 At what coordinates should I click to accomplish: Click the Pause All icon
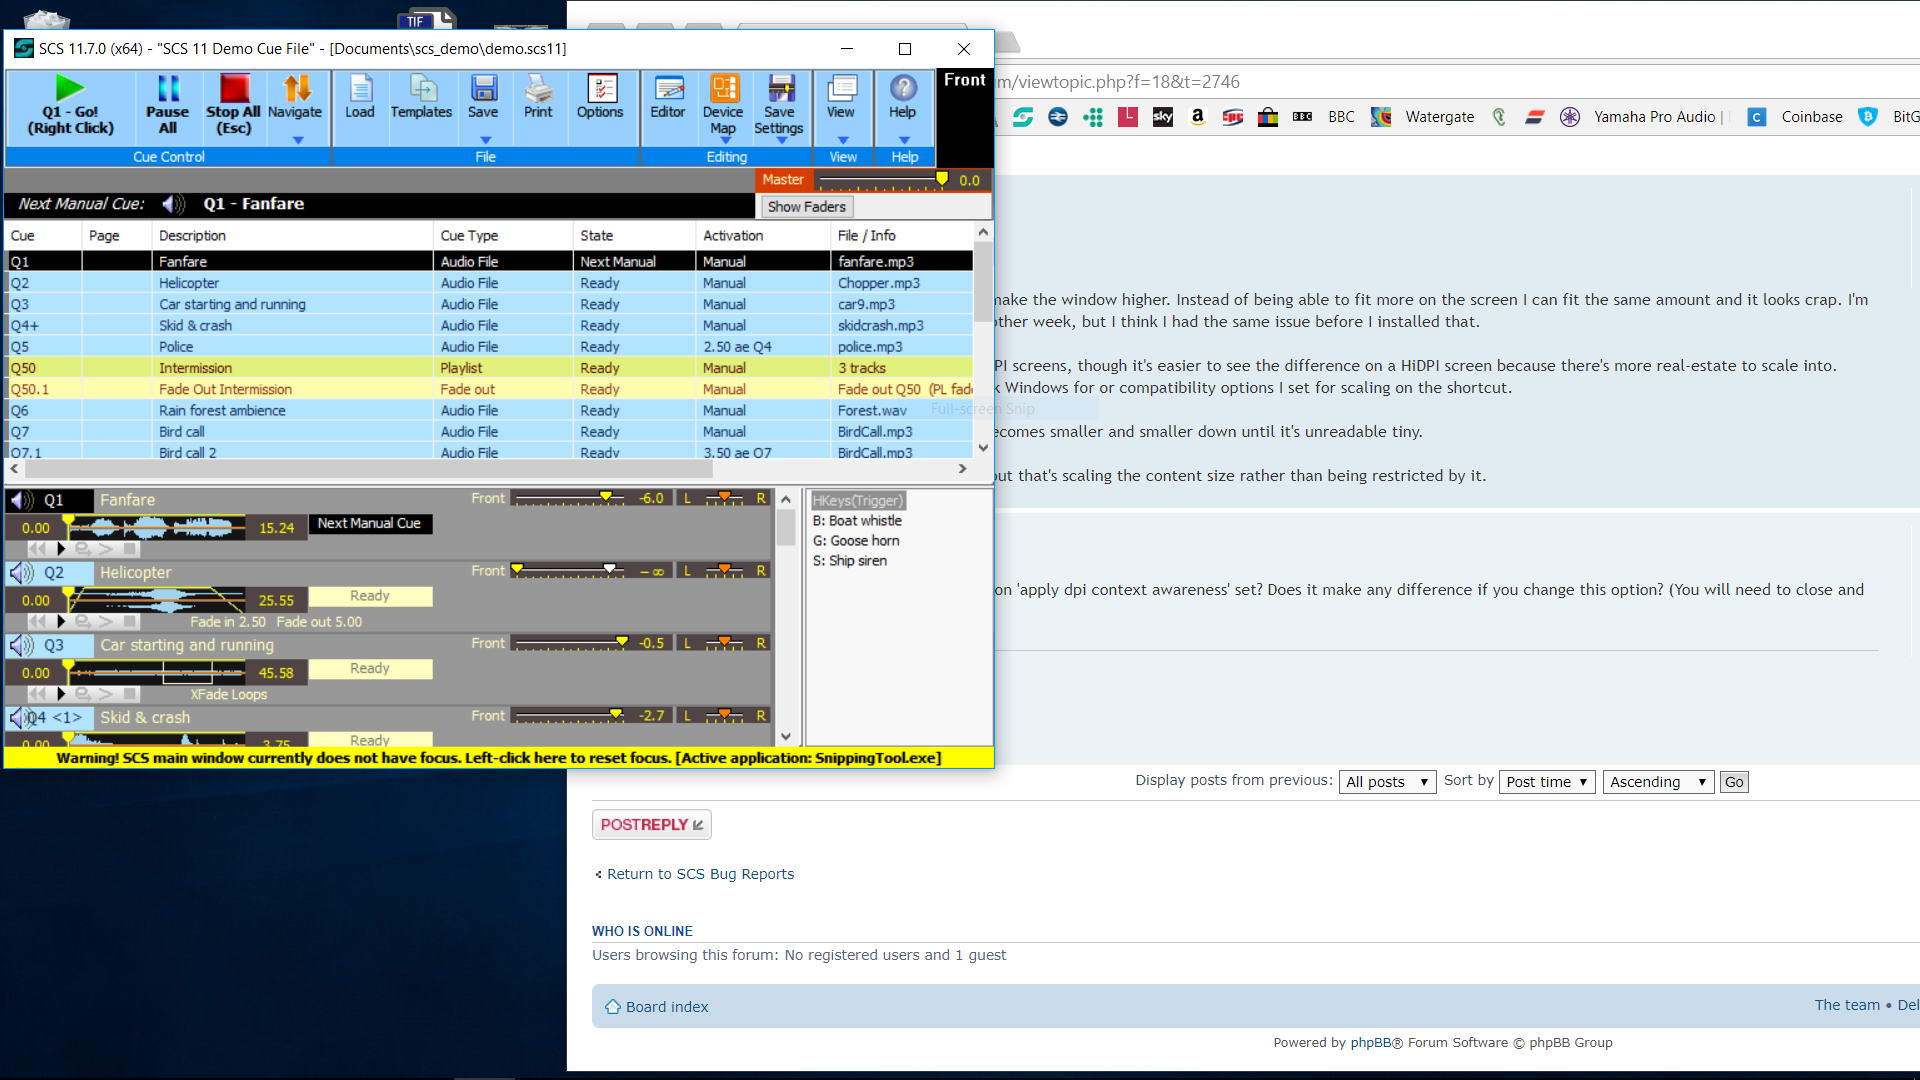click(168, 90)
